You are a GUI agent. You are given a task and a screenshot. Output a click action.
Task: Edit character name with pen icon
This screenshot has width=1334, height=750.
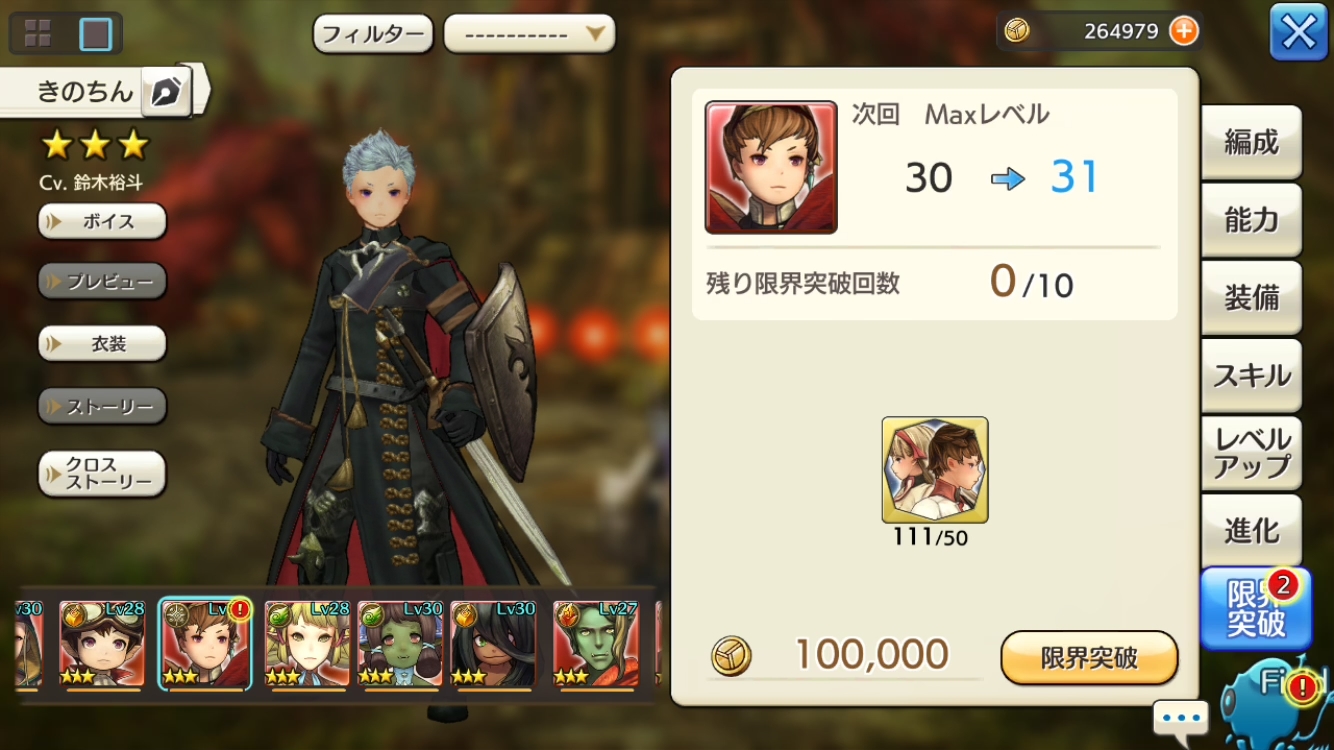coord(165,93)
